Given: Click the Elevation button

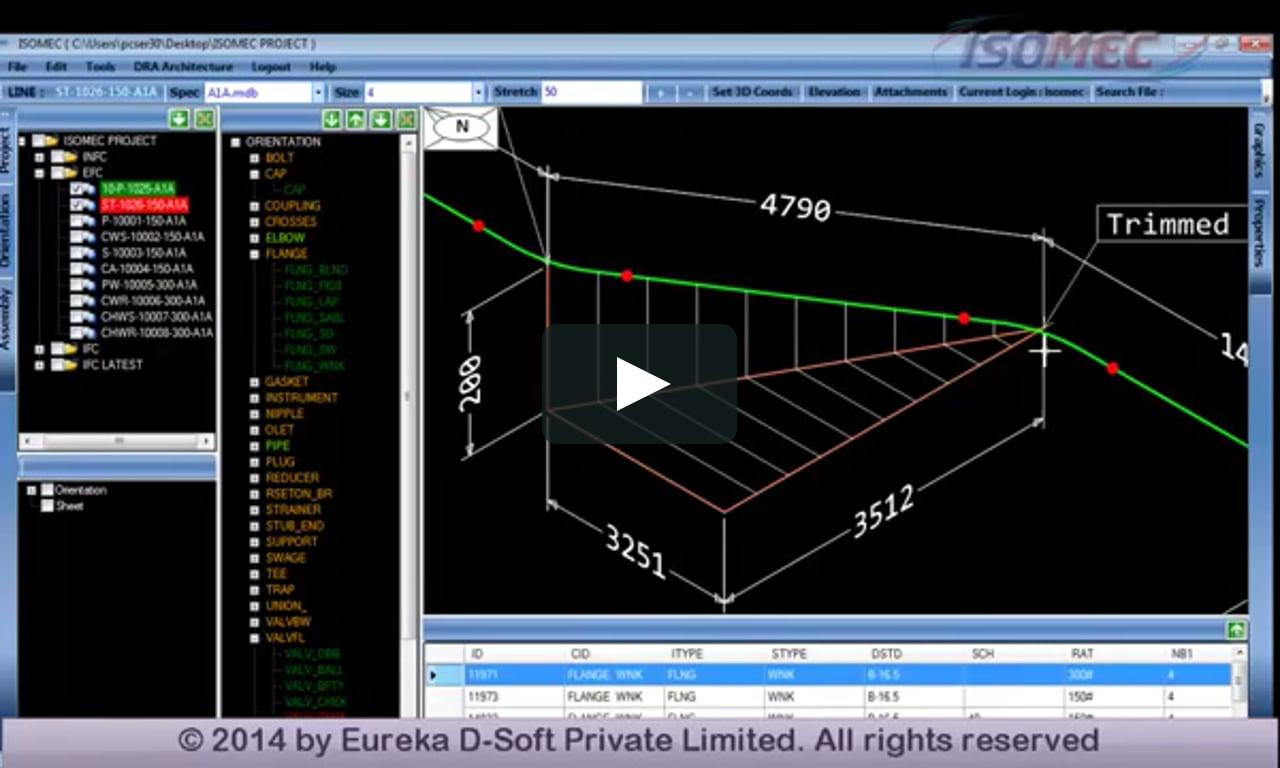Looking at the screenshot, I should 835,92.
